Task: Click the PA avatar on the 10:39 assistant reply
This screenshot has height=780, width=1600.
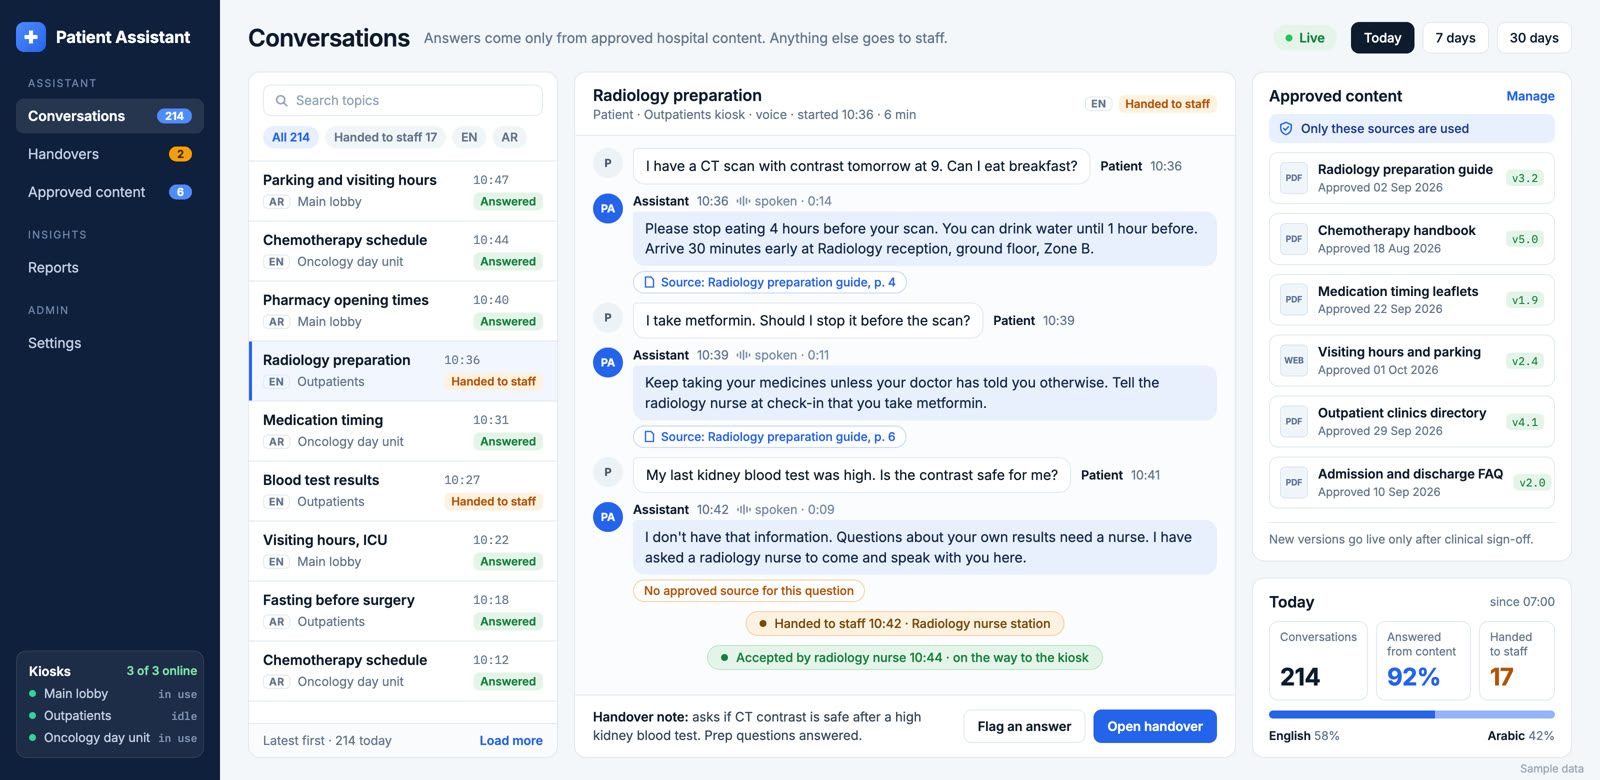Action: [608, 363]
